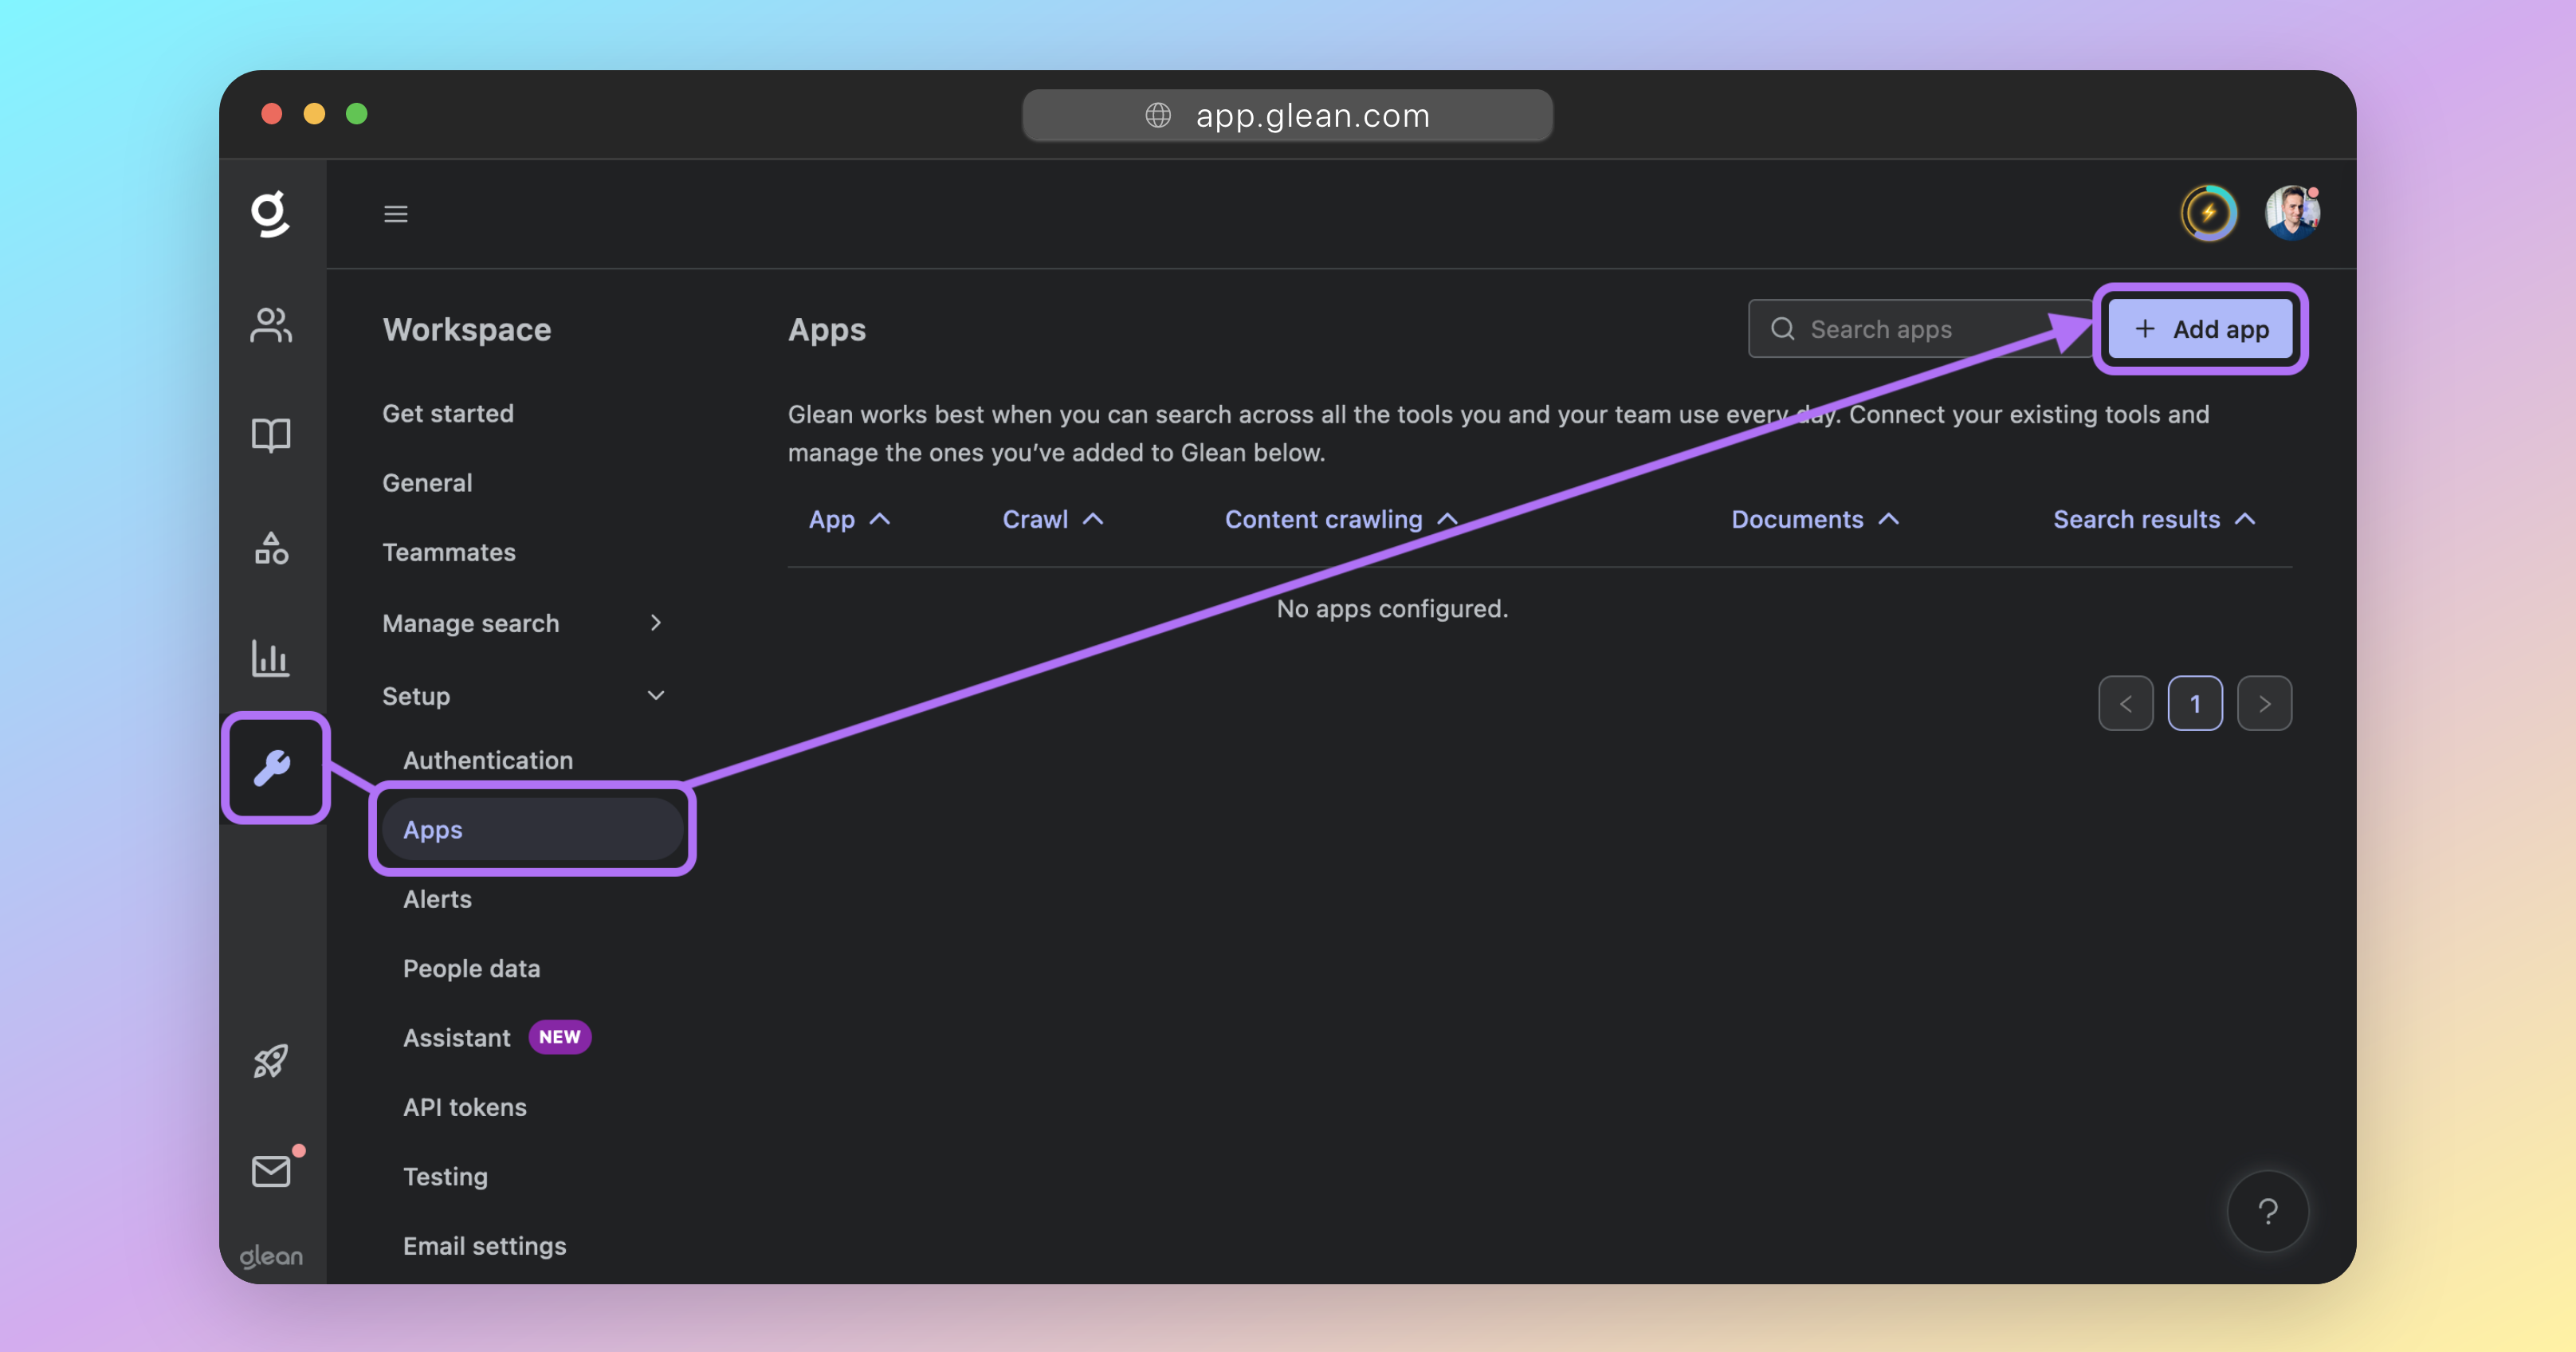Toggle sorting on the Documents column
Screen dimensions: 2576x1352
[1815, 519]
